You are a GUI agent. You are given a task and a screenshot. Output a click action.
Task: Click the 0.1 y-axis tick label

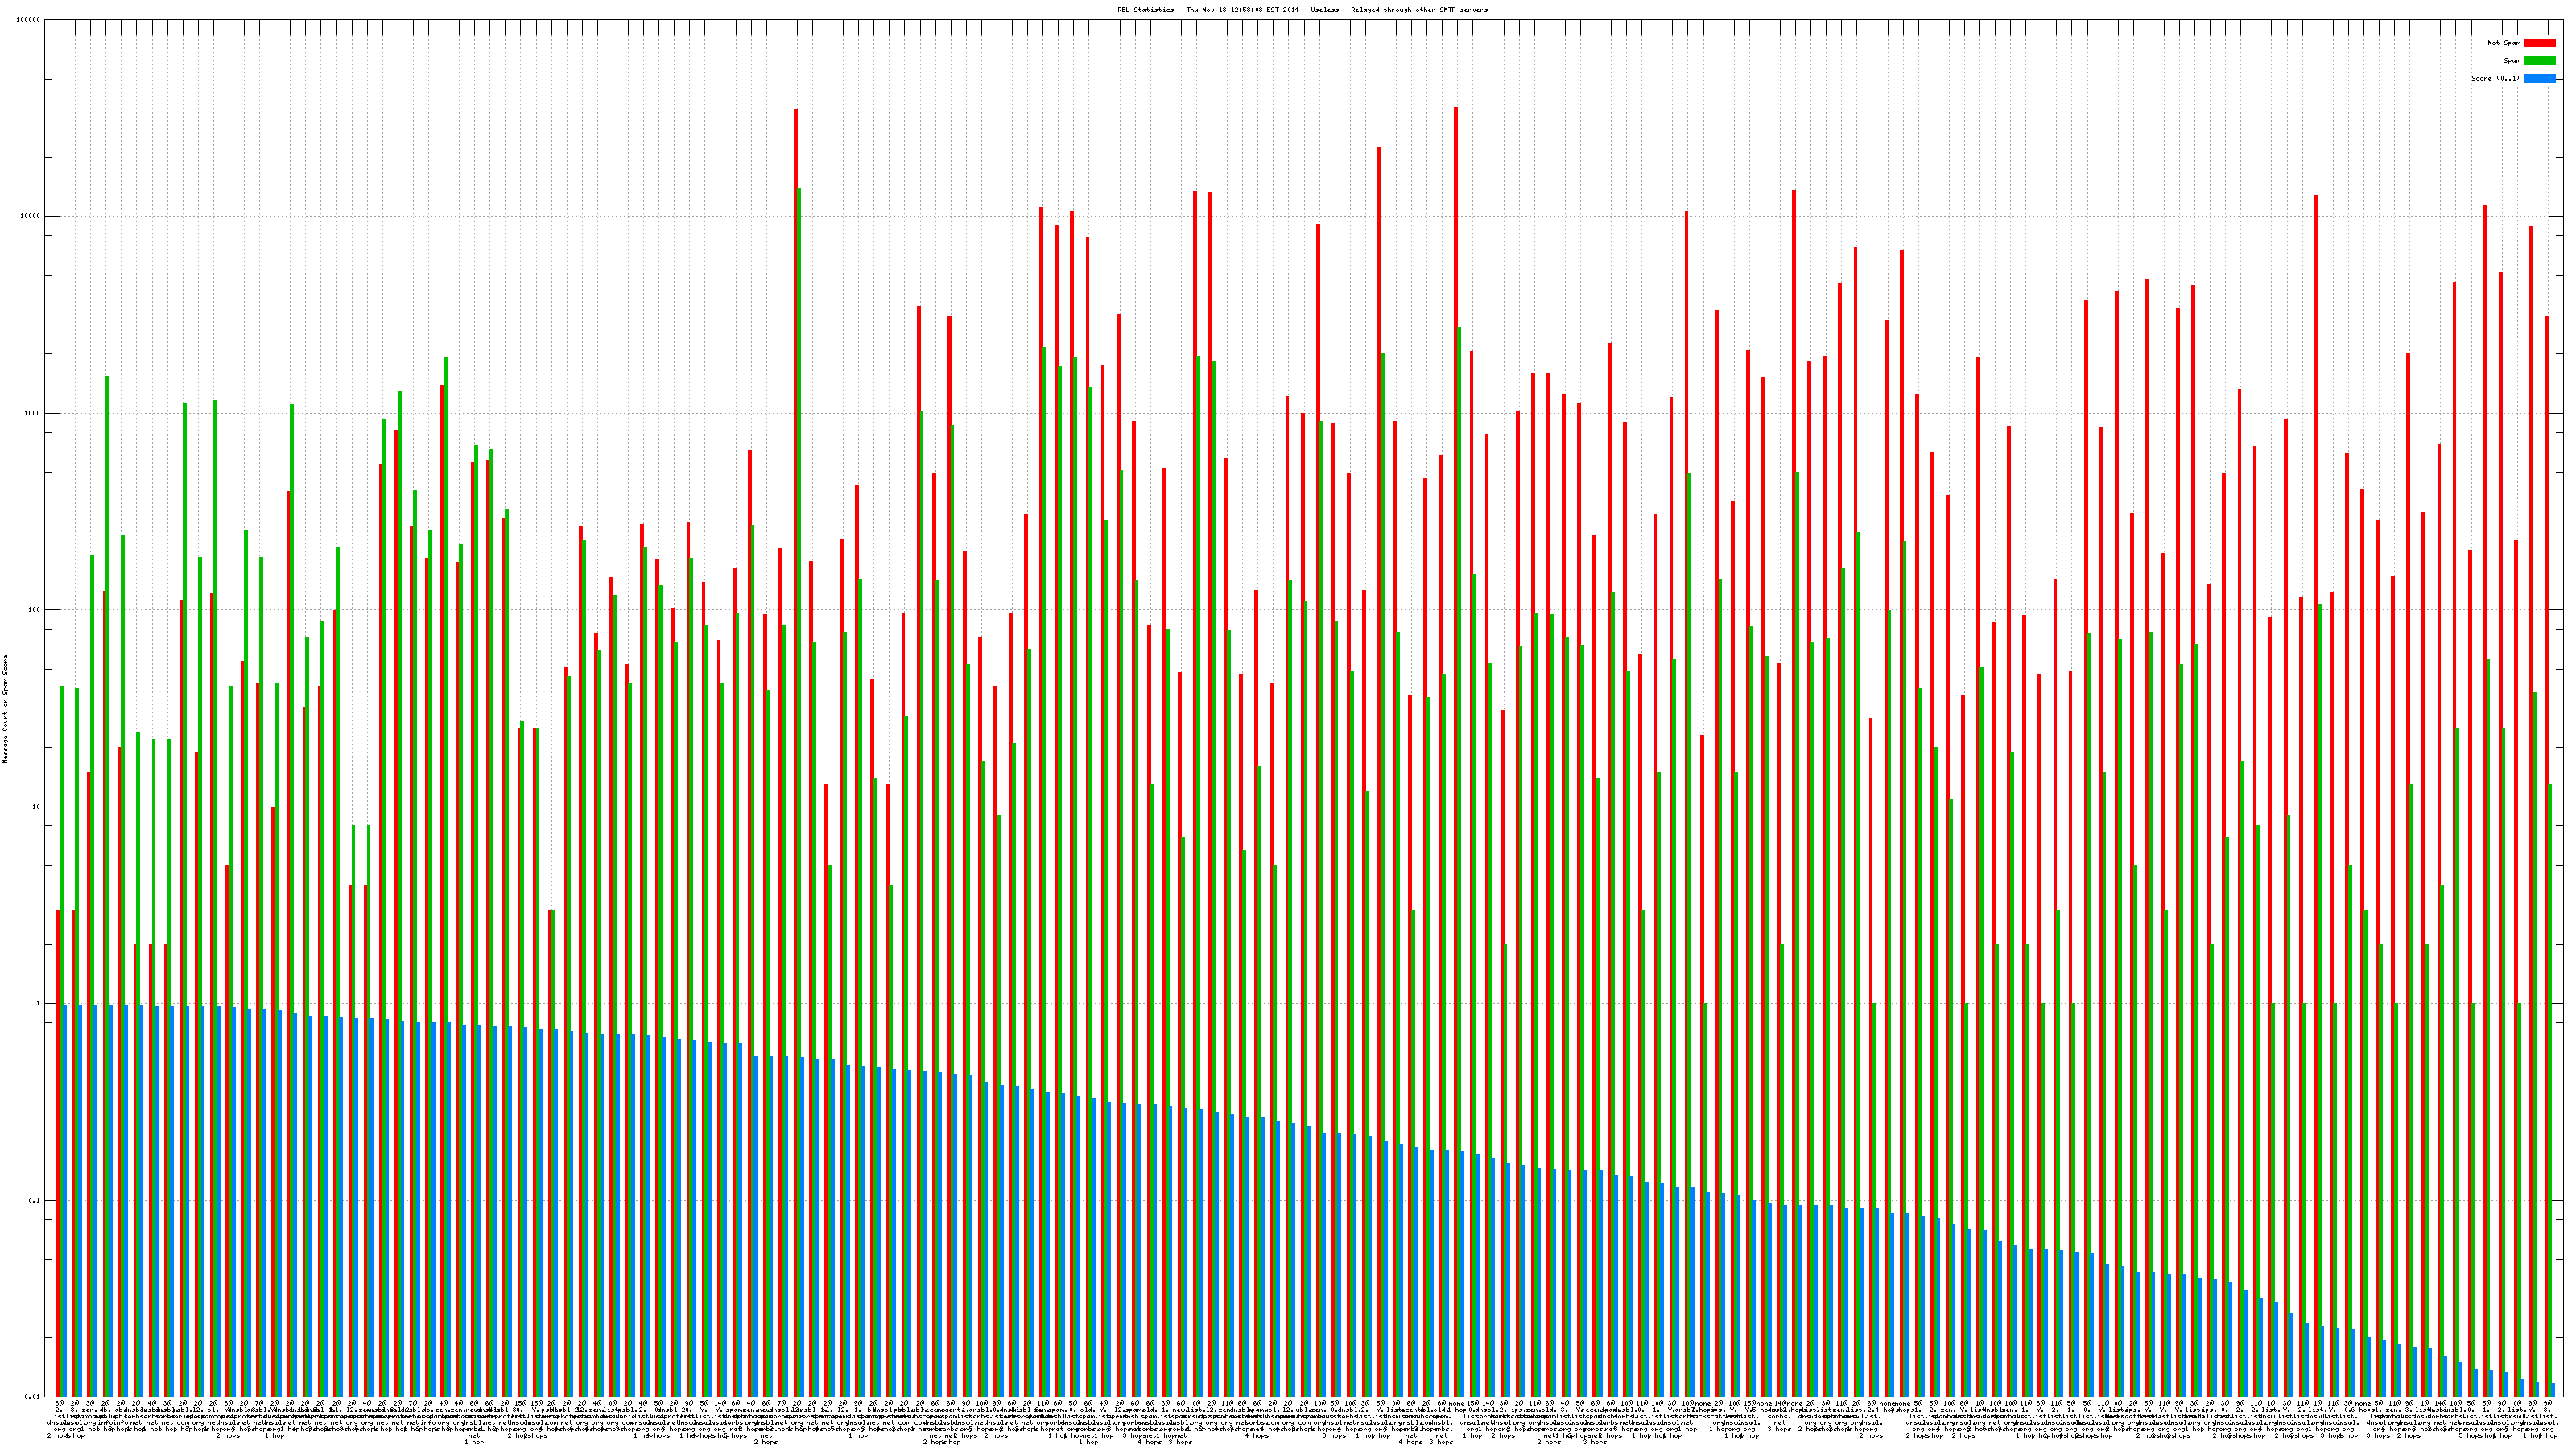coord(35,1201)
